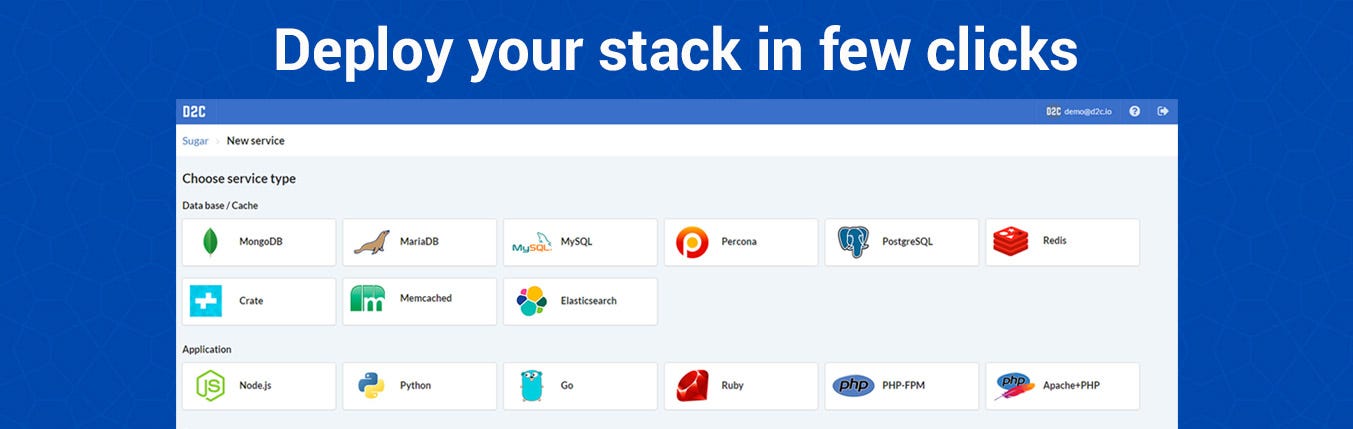Select the Crate icon

coord(206,301)
